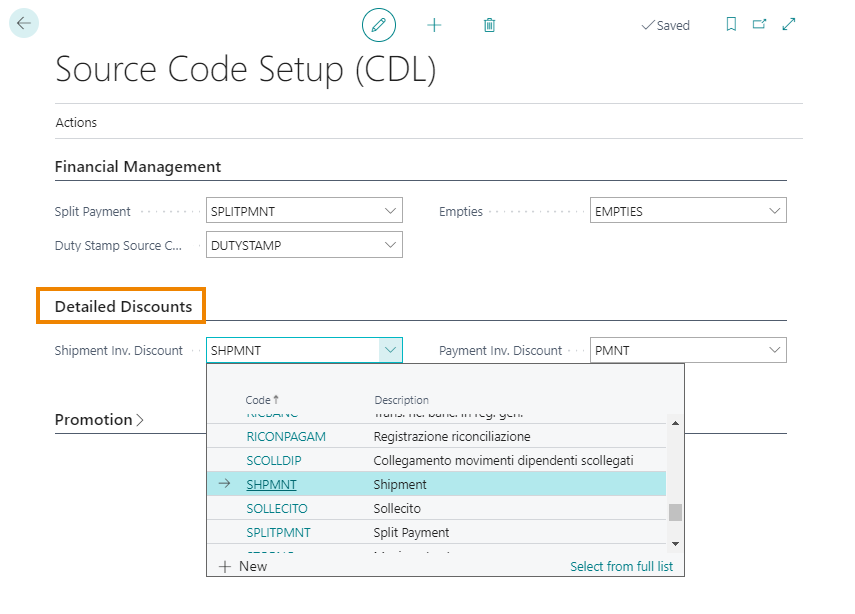Click the 'Shipment' description cell
The width and height of the screenshot is (855, 614).
(x=400, y=484)
